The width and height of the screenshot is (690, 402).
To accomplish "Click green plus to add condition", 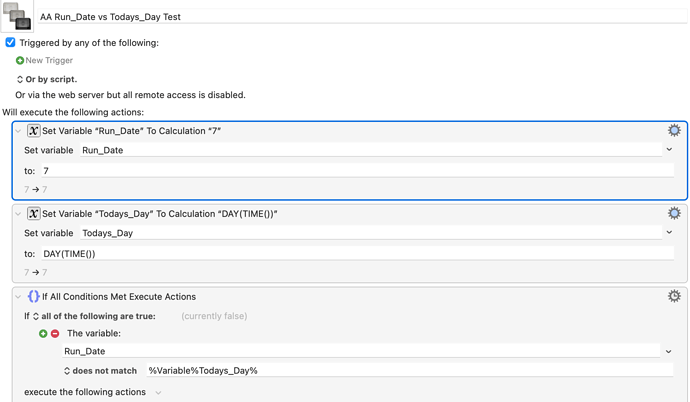I will point(43,333).
